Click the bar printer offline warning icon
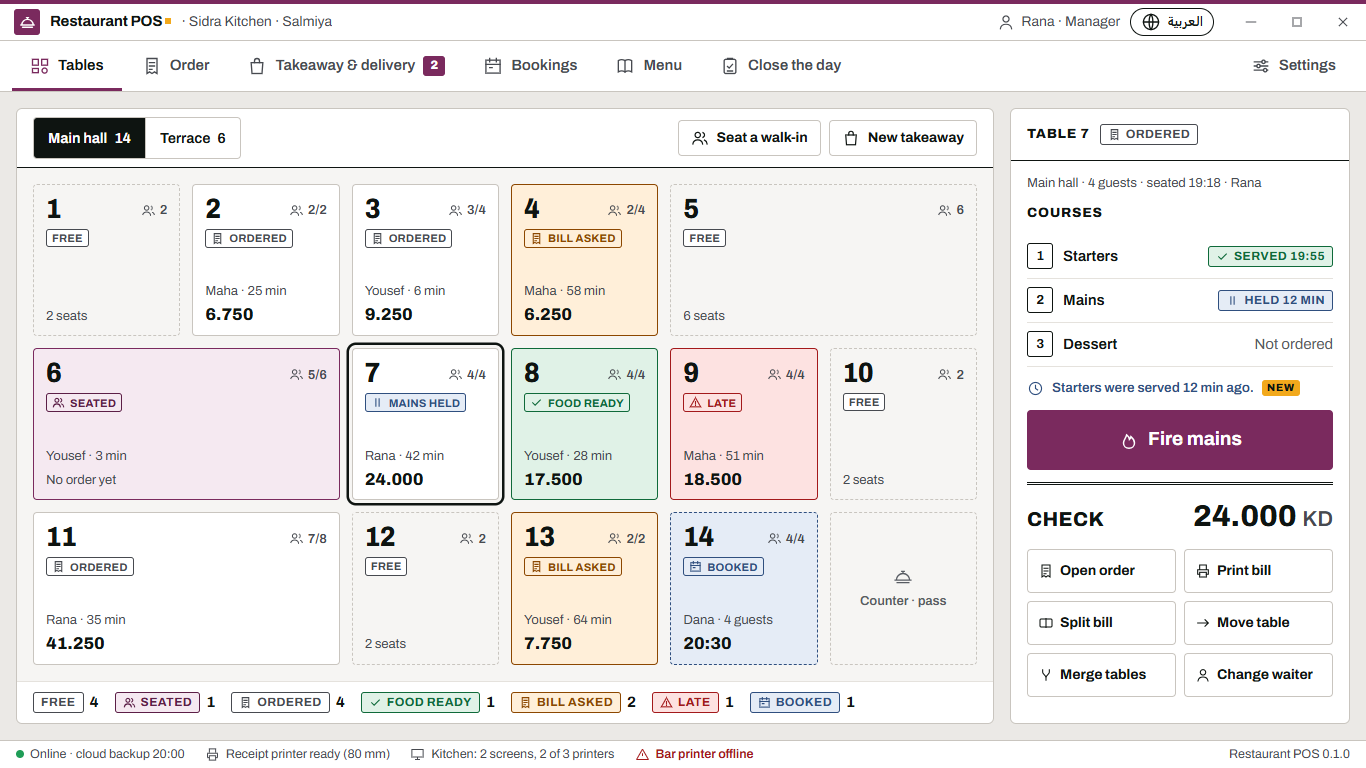This screenshot has height=768, width=1366. point(642,754)
